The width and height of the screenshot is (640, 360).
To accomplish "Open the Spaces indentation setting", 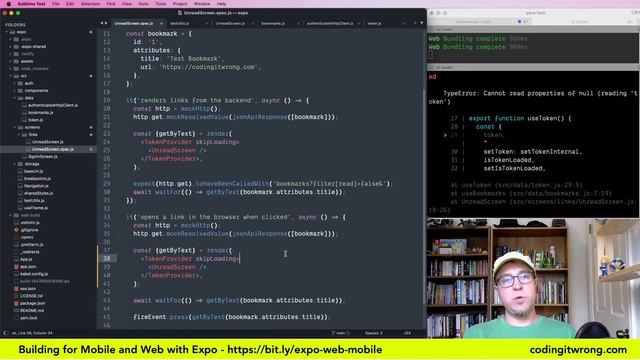I will (373, 333).
